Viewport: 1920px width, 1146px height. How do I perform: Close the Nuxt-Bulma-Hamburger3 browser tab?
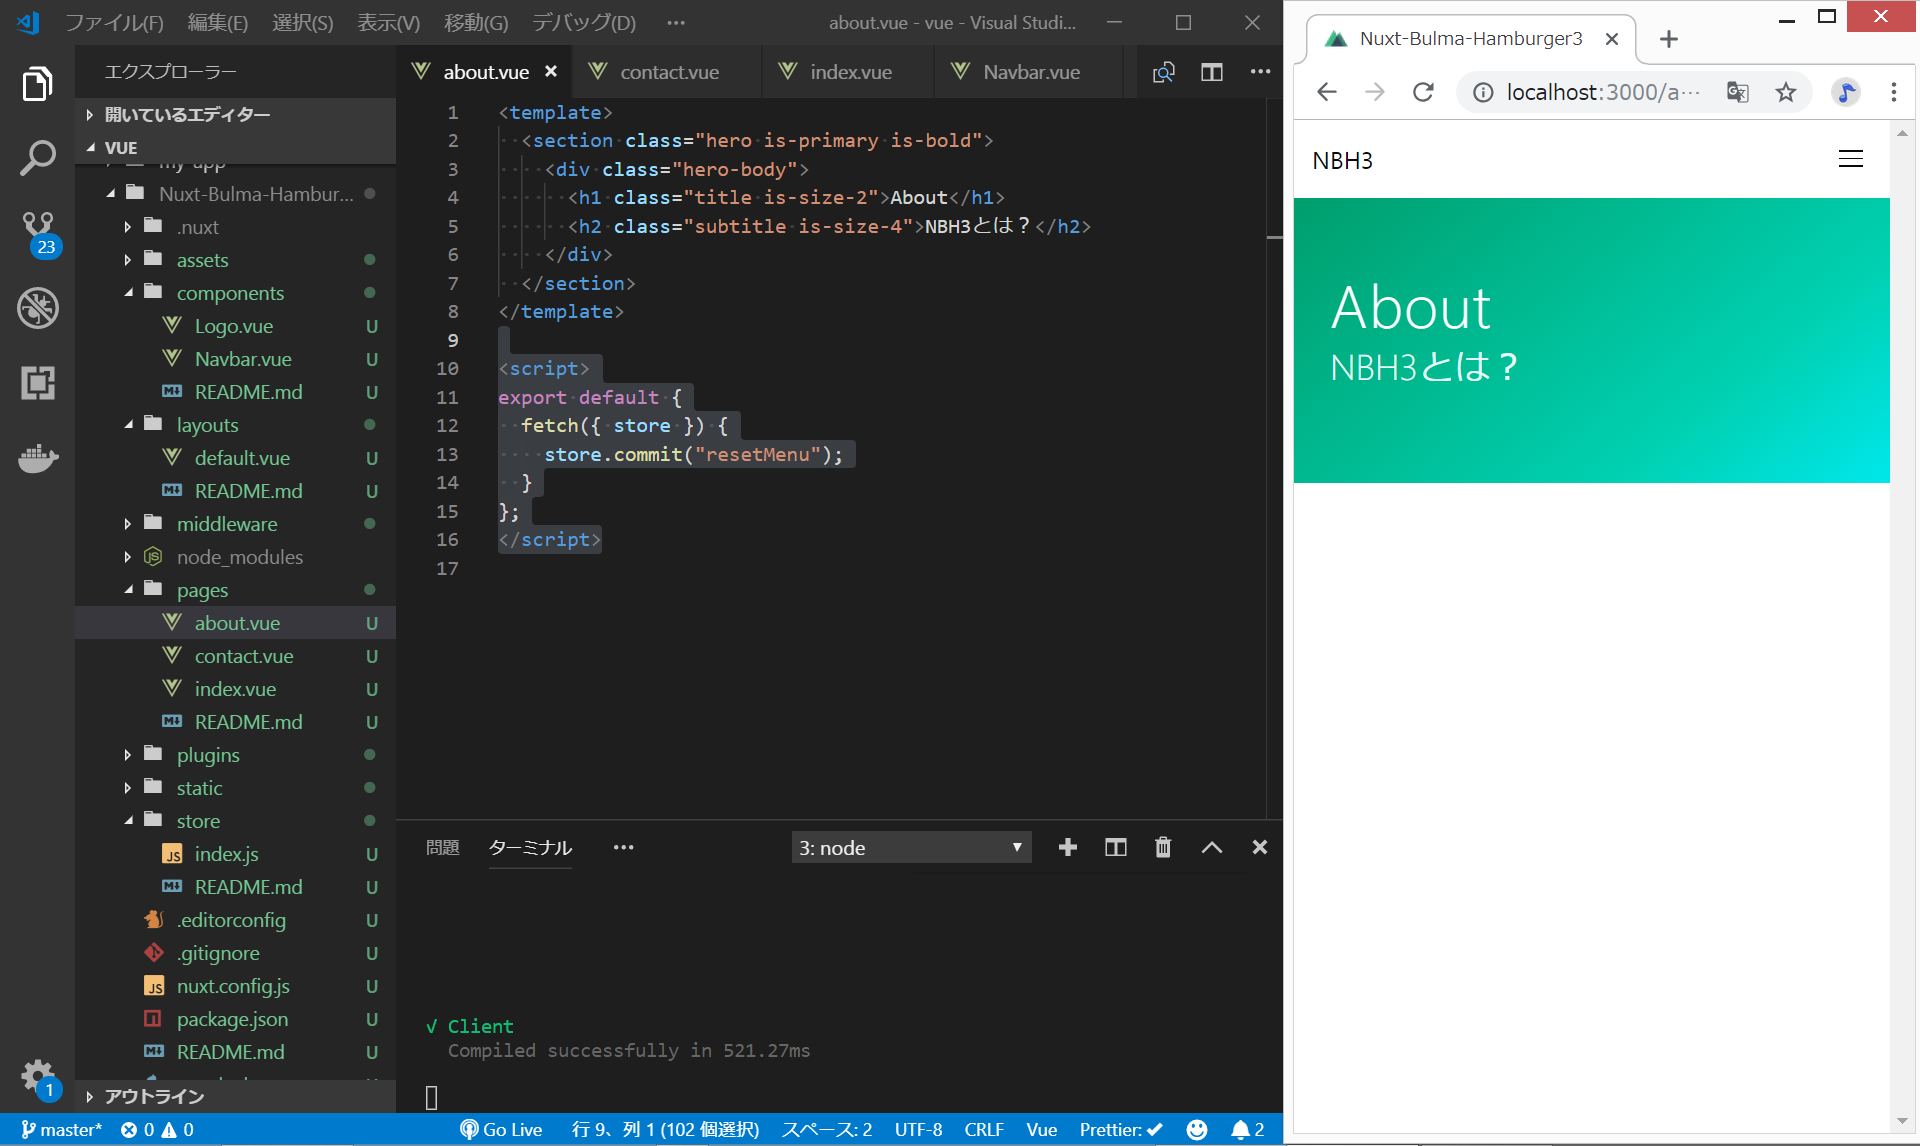click(1612, 39)
